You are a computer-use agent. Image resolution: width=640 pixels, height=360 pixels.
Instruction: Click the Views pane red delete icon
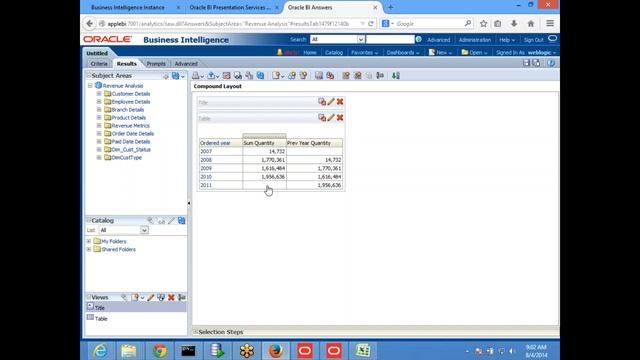pos(171,298)
